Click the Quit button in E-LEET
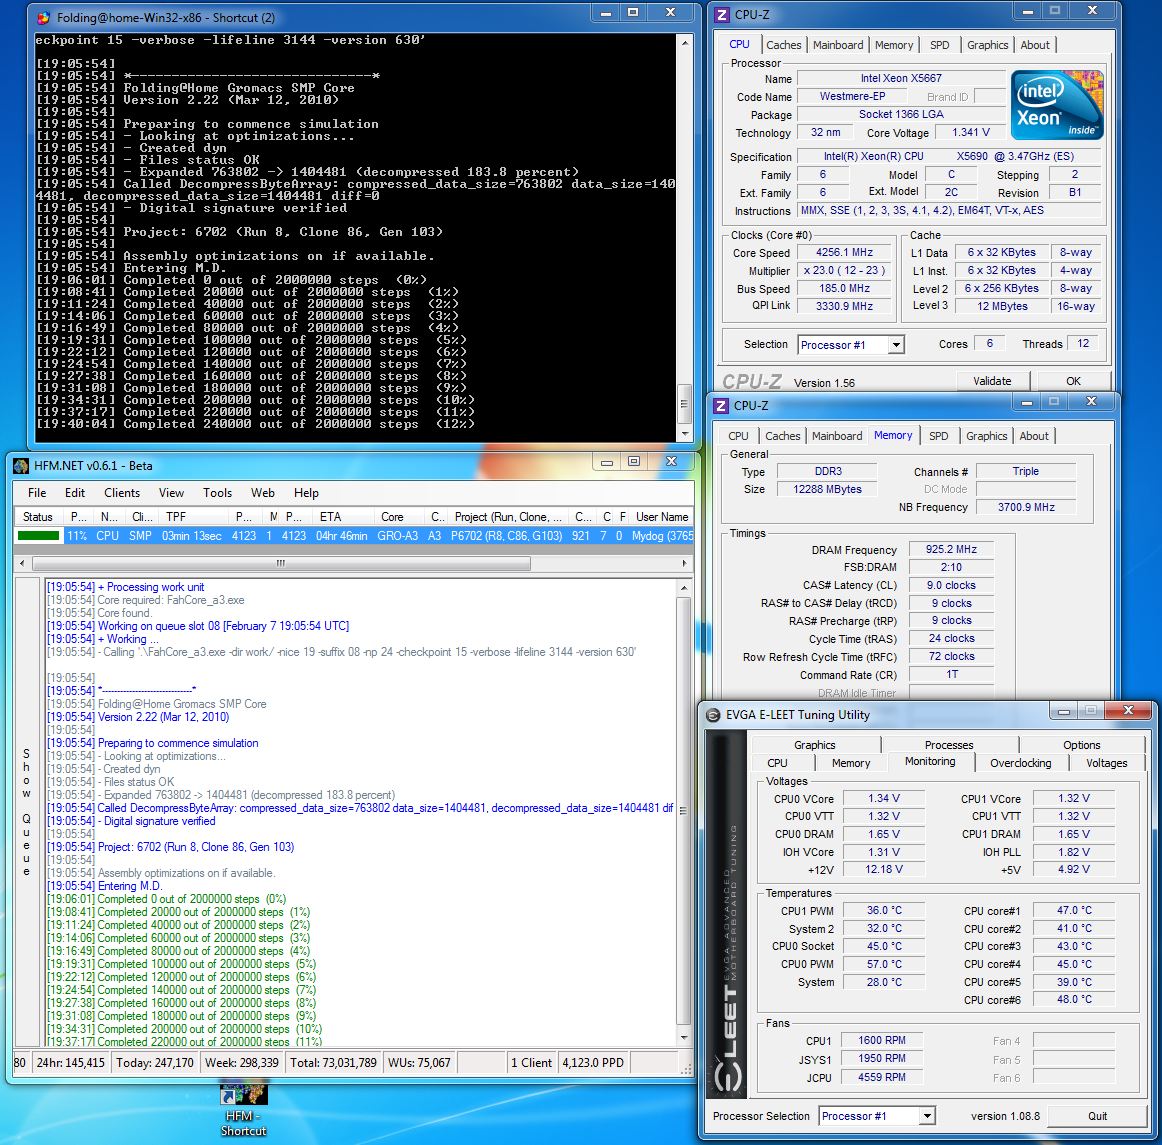The height and width of the screenshot is (1145, 1162). pyautogui.click(x=1098, y=1116)
